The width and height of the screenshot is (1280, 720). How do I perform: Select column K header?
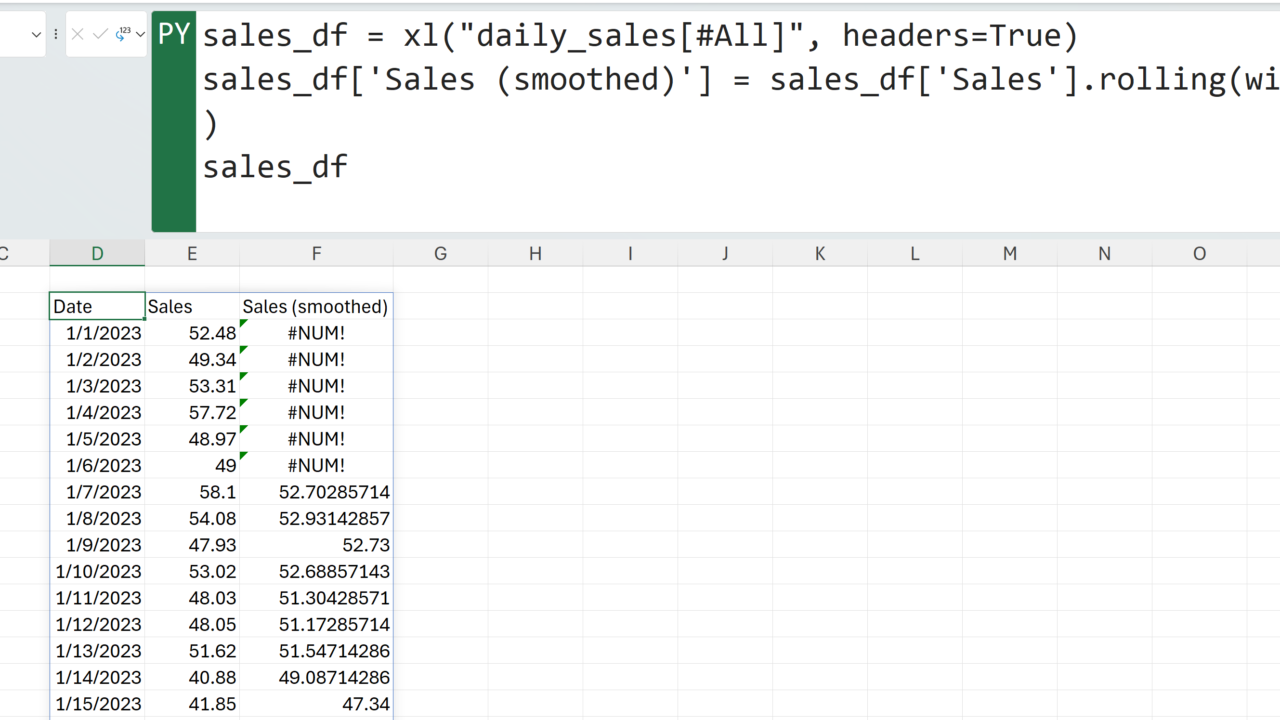coord(820,254)
